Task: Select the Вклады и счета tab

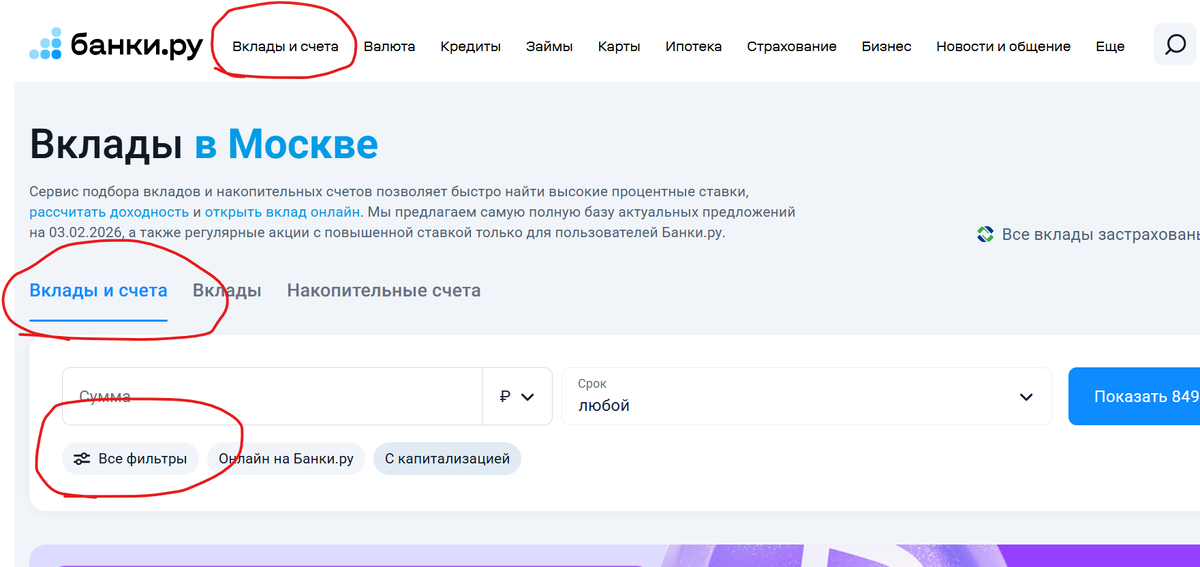Action: 98,291
